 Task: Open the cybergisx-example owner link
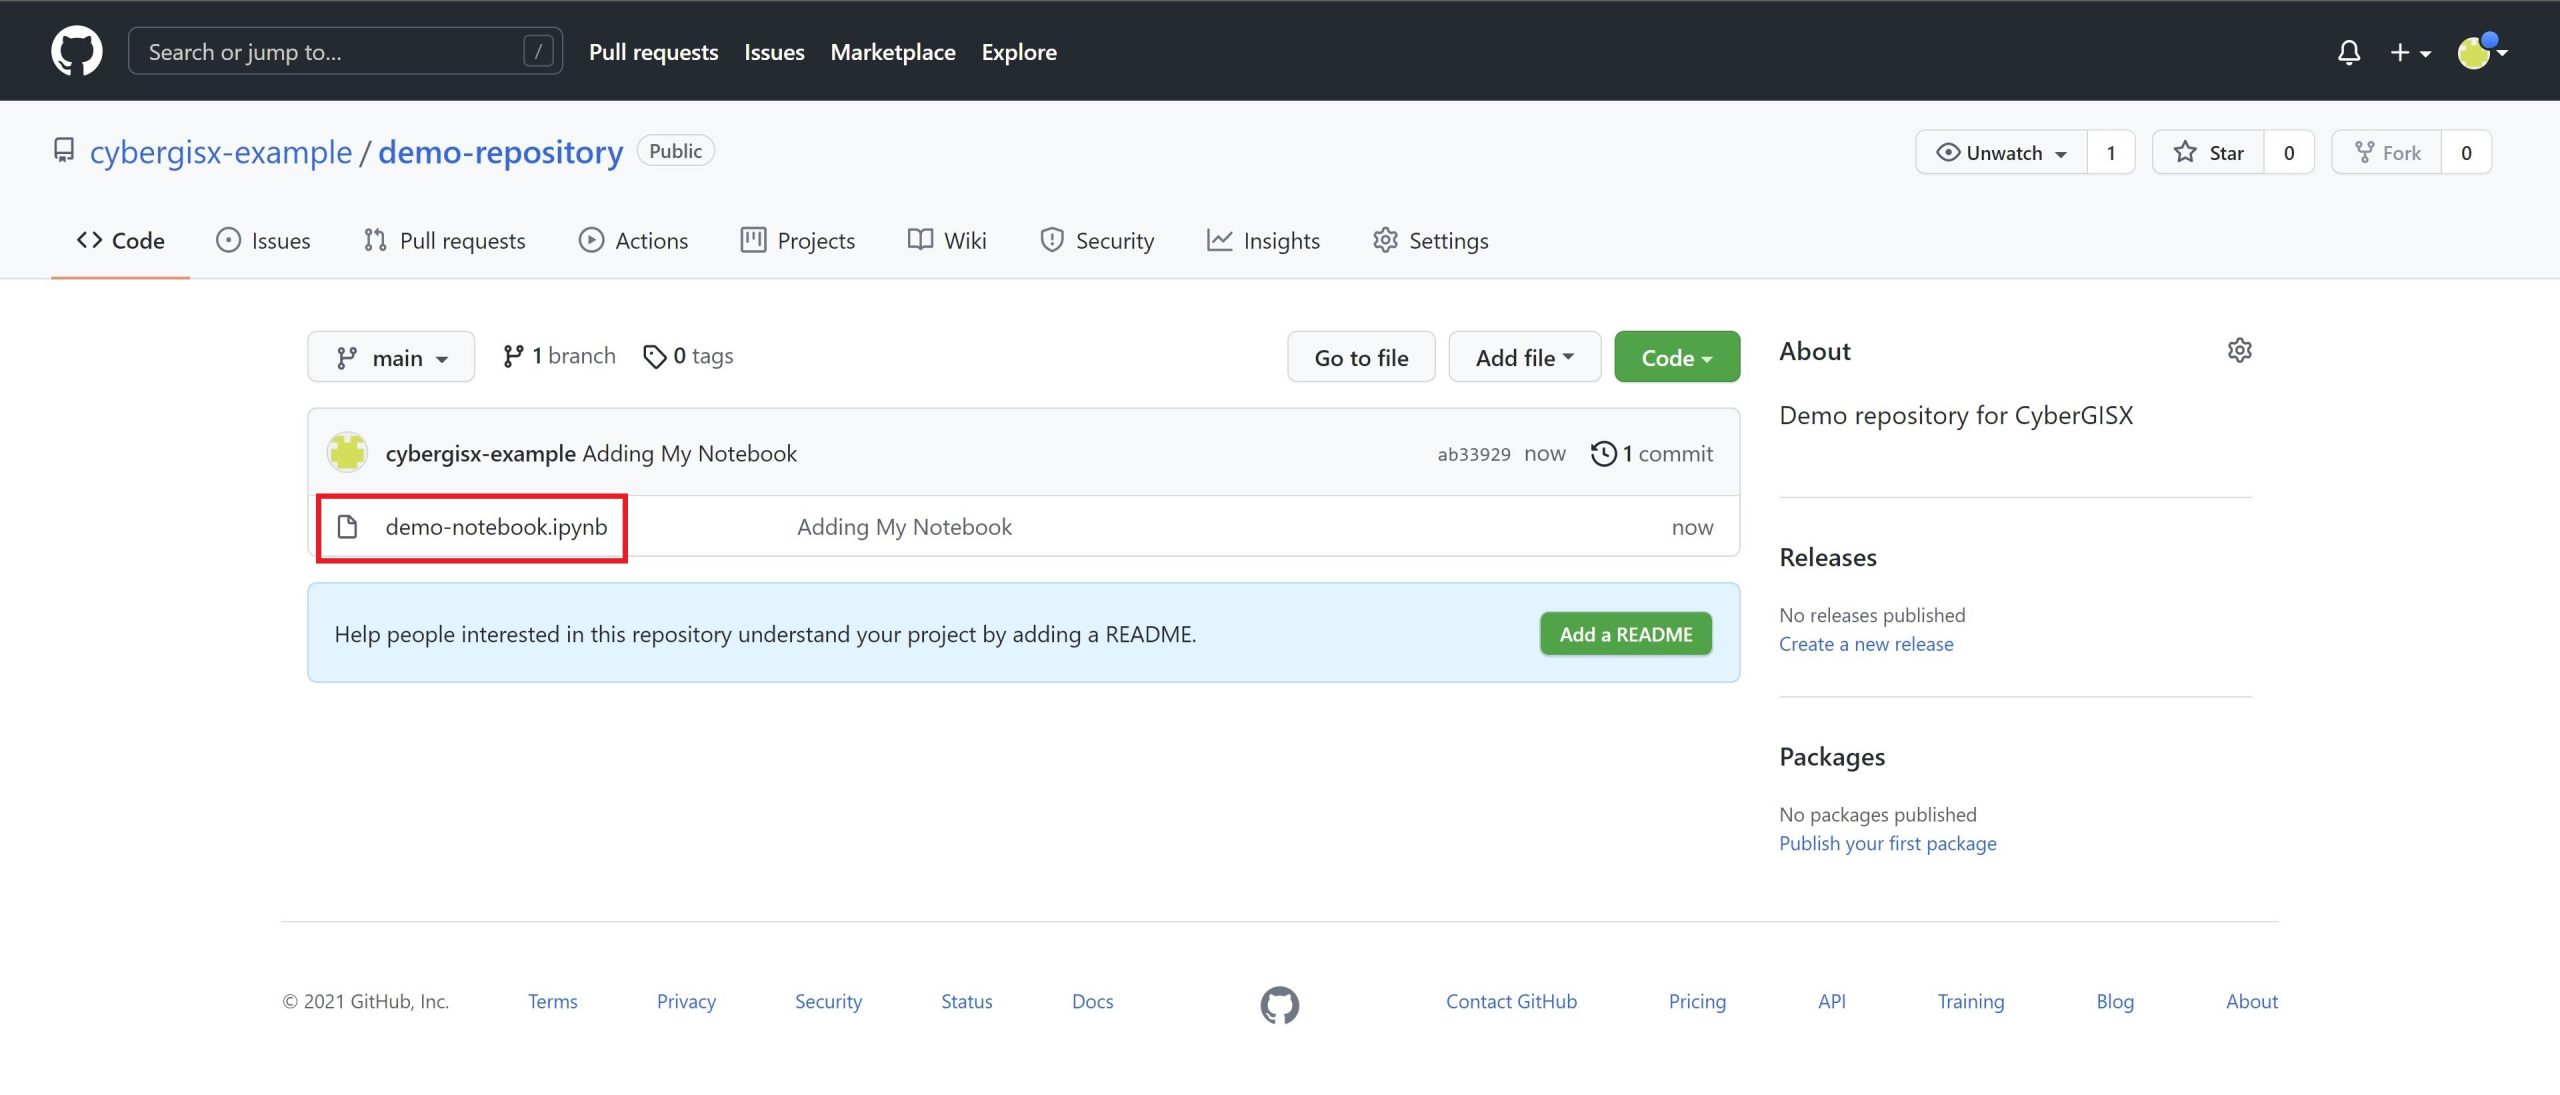pos(221,152)
